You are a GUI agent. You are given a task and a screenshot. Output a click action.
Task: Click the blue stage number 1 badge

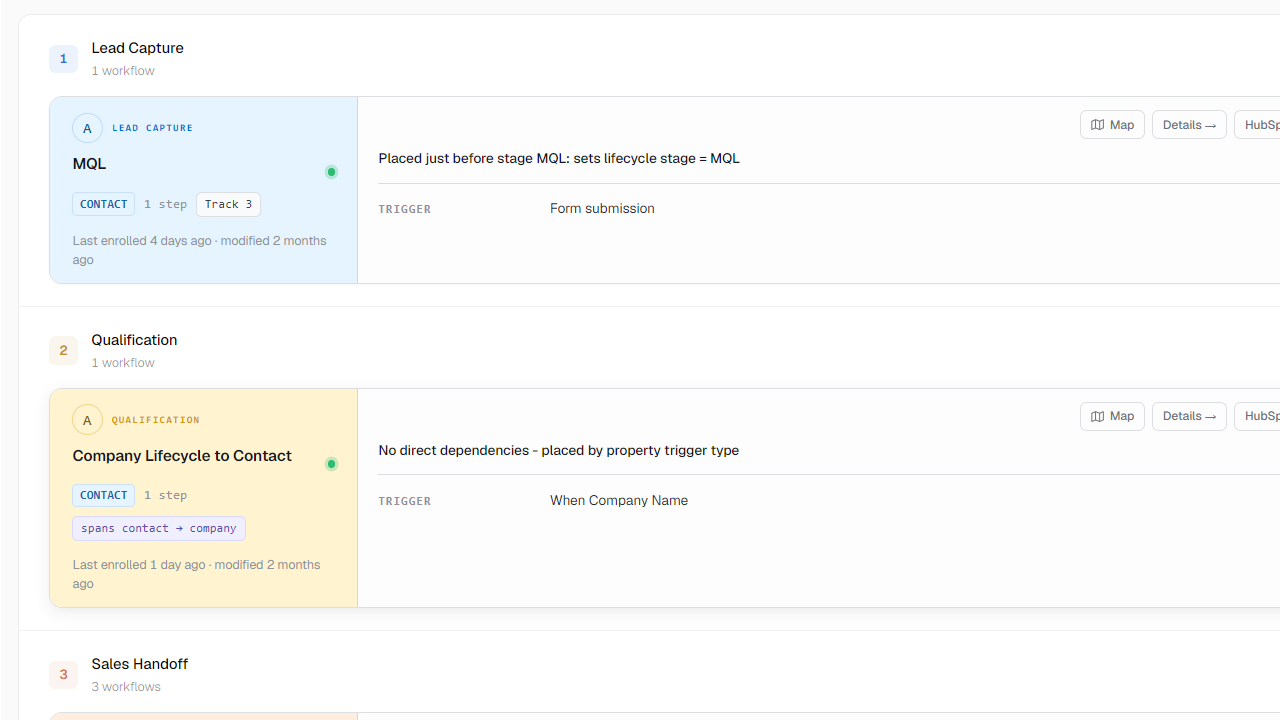63,59
